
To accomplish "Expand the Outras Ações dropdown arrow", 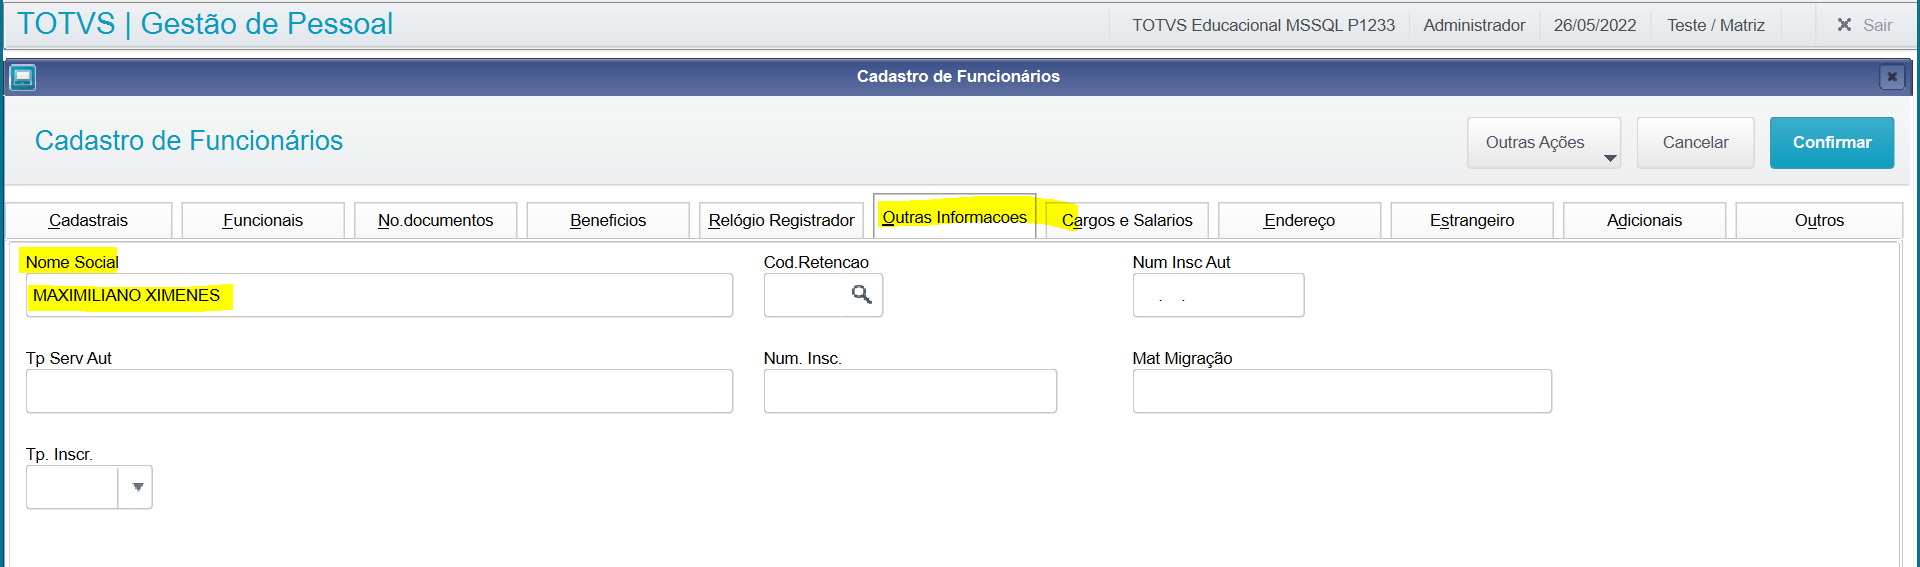I will coord(1610,158).
